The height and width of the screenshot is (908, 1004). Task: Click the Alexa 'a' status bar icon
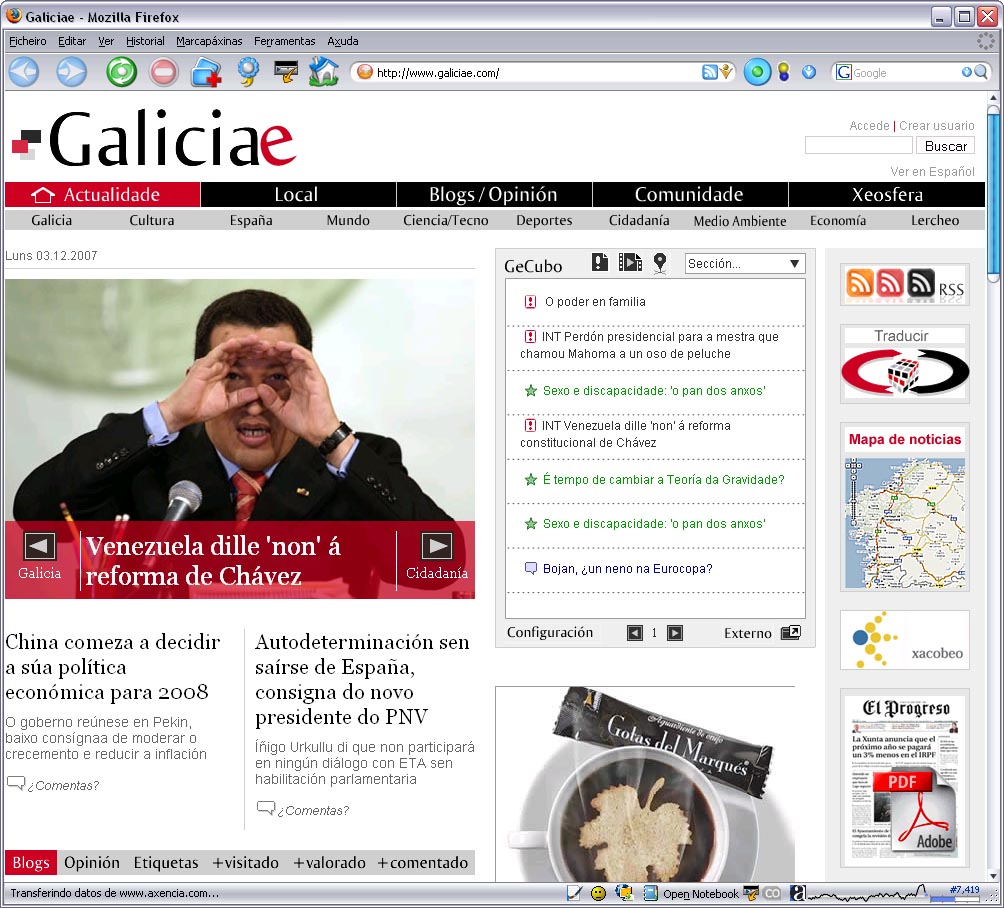click(x=798, y=893)
